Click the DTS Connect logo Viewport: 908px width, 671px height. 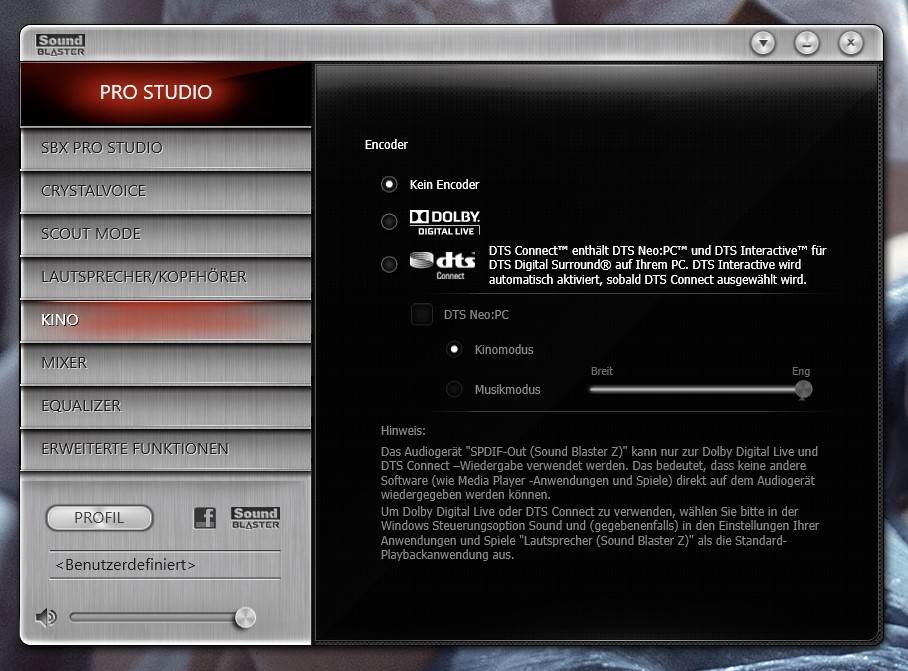(x=442, y=265)
